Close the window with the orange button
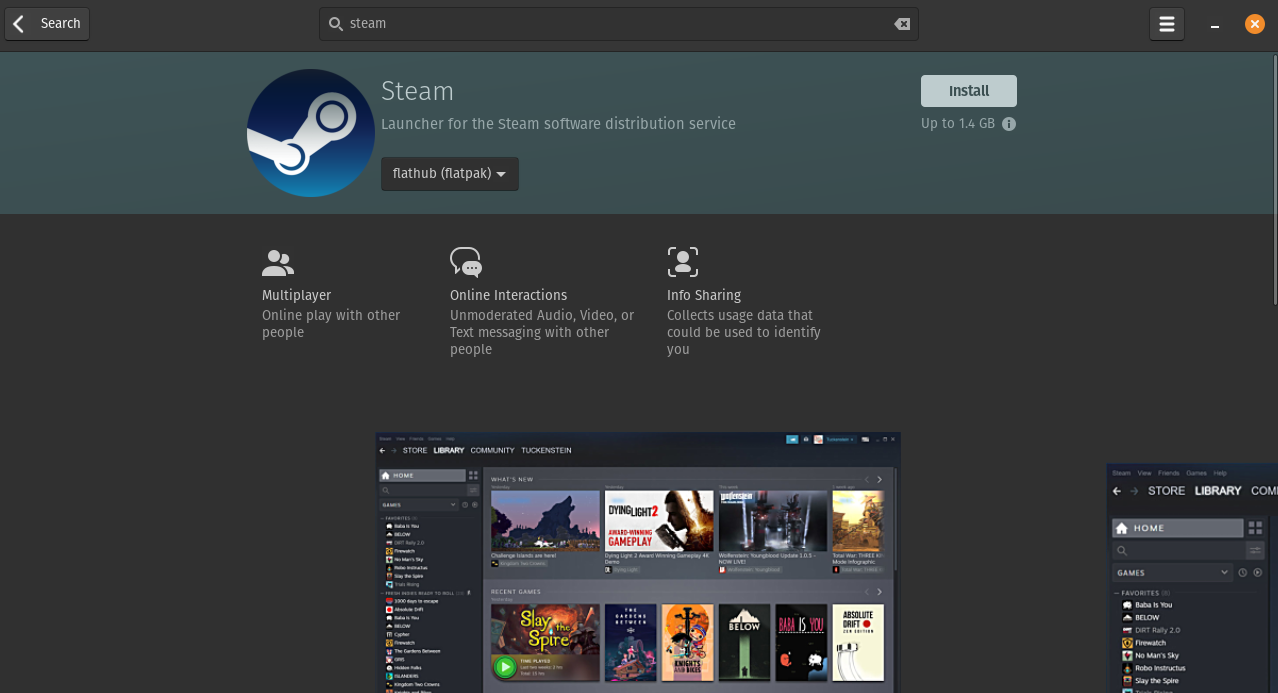1278x693 pixels. tap(1254, 24)
